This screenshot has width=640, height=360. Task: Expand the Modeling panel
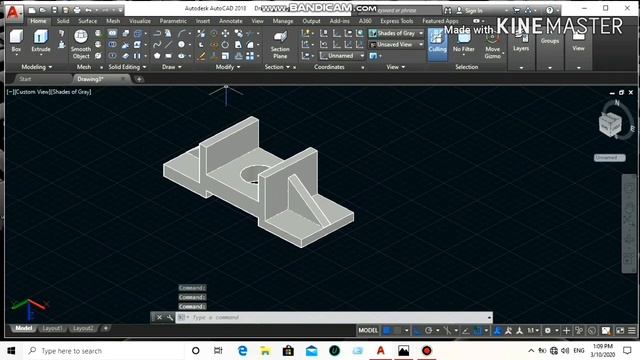click(37, 67)
